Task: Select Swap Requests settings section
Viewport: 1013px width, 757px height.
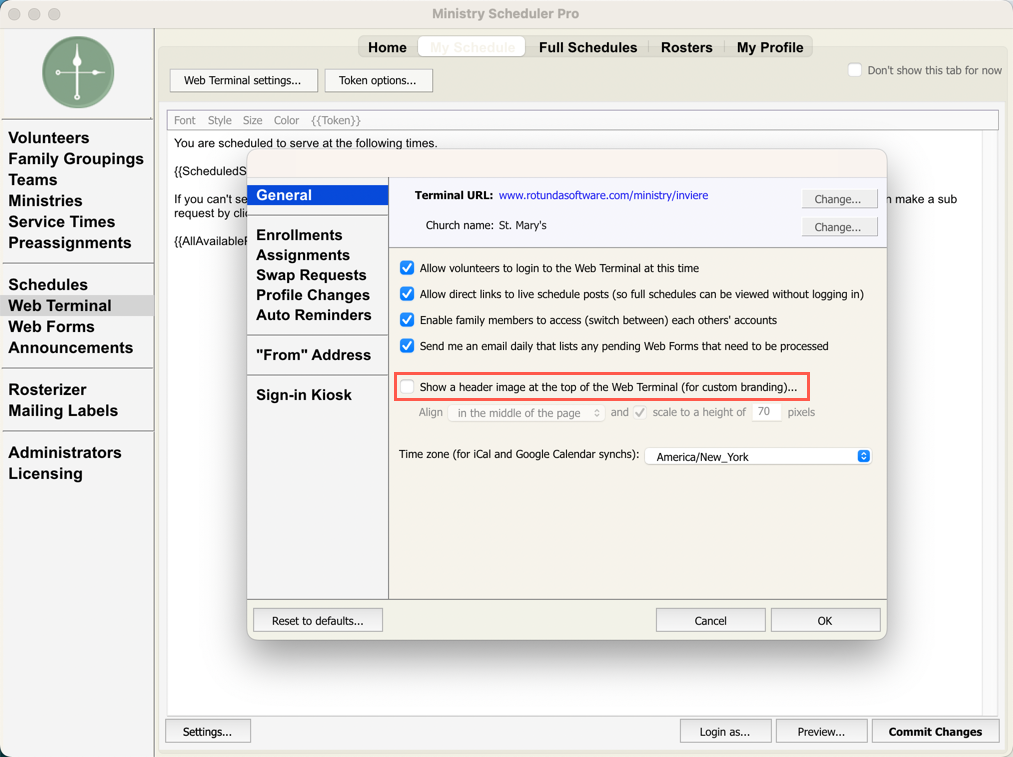Action: pyautogui.click(x=311, y=275)
